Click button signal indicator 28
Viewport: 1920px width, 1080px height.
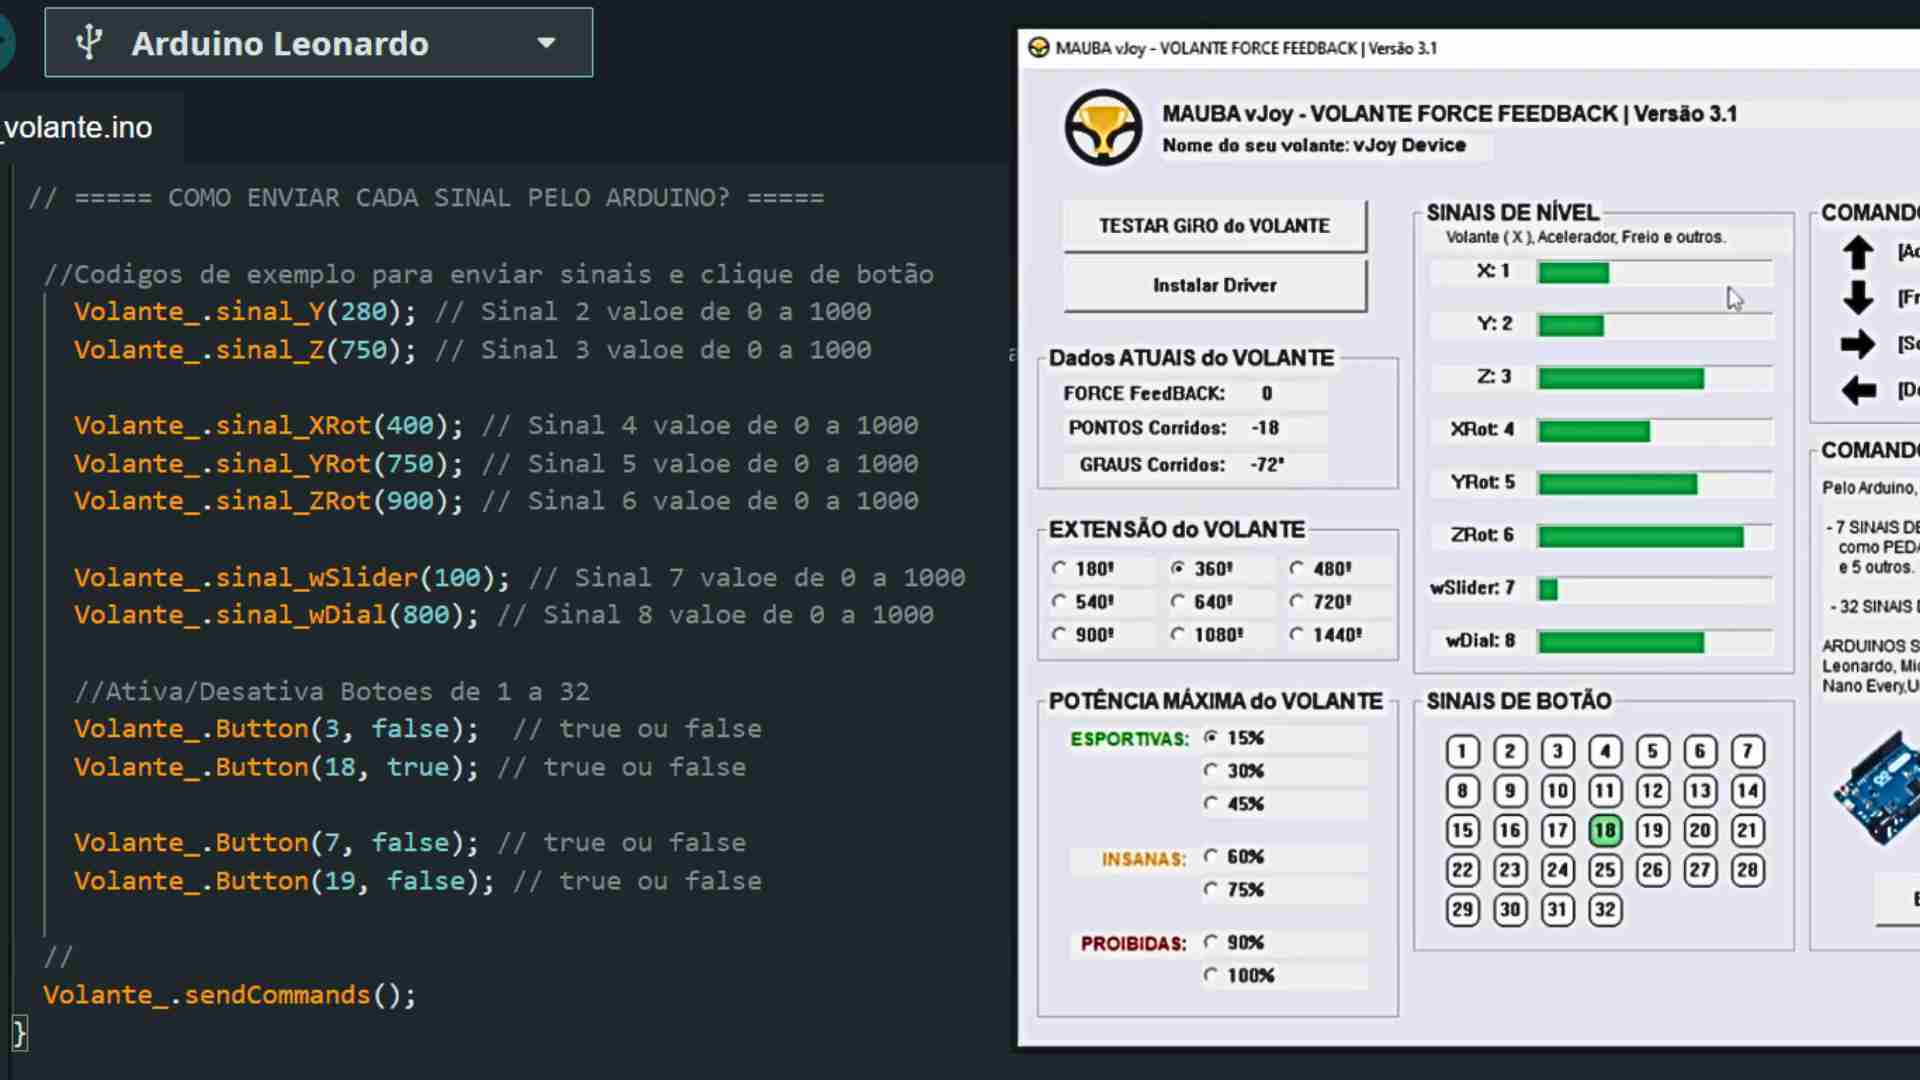[x=1747, y=871]
